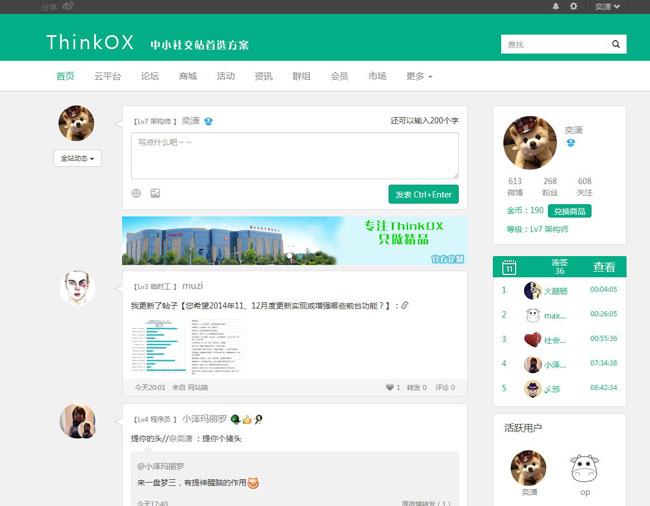Click rank 5 mustache avatar in list

coord(533,389)
